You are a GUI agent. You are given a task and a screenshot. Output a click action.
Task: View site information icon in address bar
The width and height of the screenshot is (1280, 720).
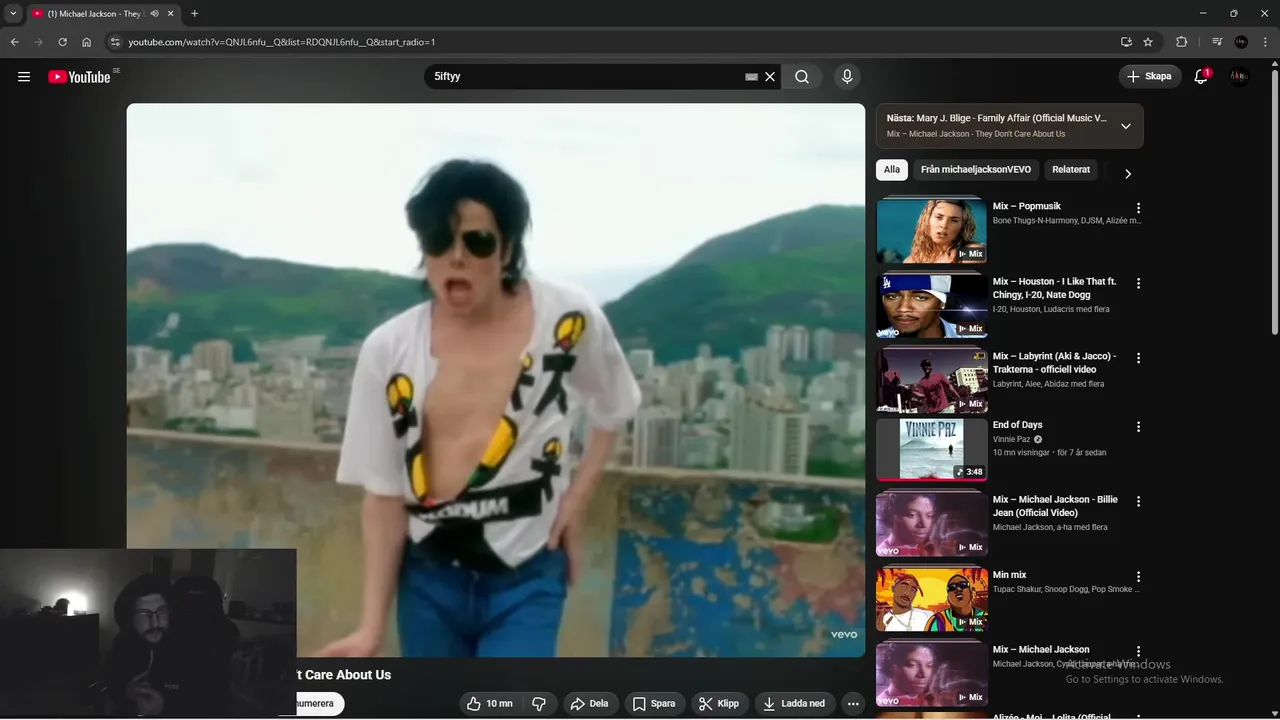tap(115, 42)
